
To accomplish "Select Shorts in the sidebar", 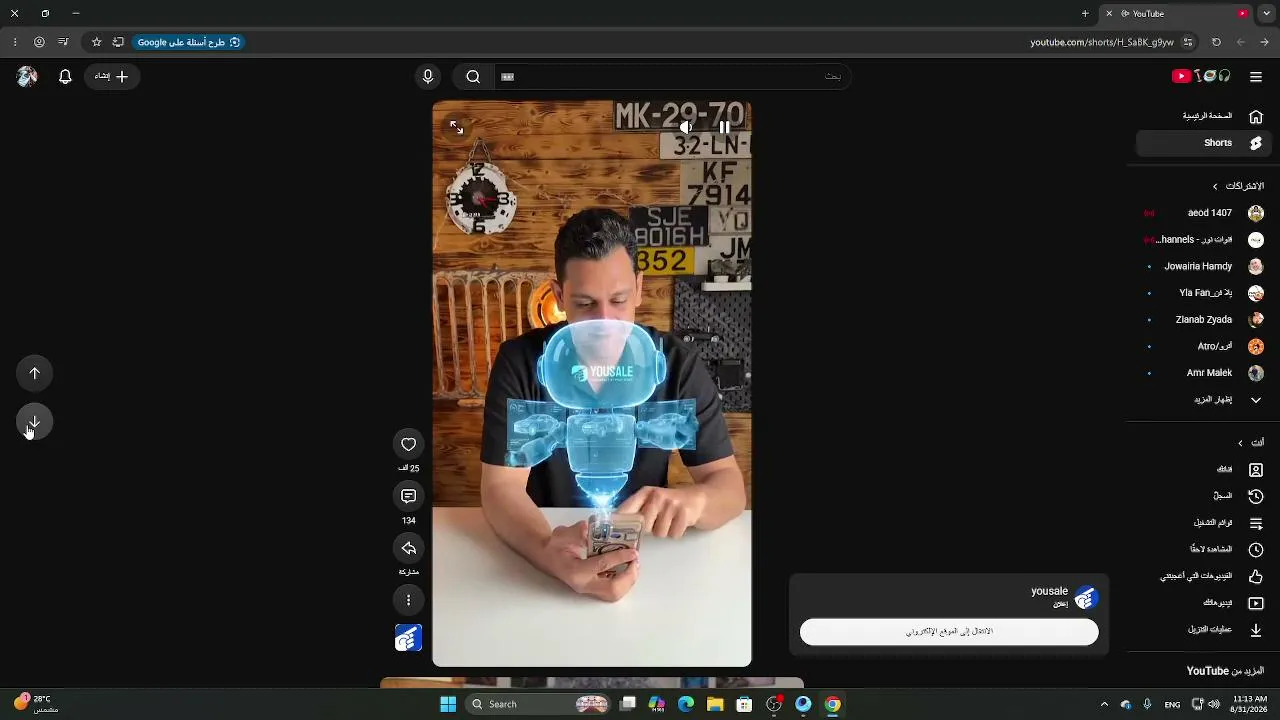I will [1204, 143].
